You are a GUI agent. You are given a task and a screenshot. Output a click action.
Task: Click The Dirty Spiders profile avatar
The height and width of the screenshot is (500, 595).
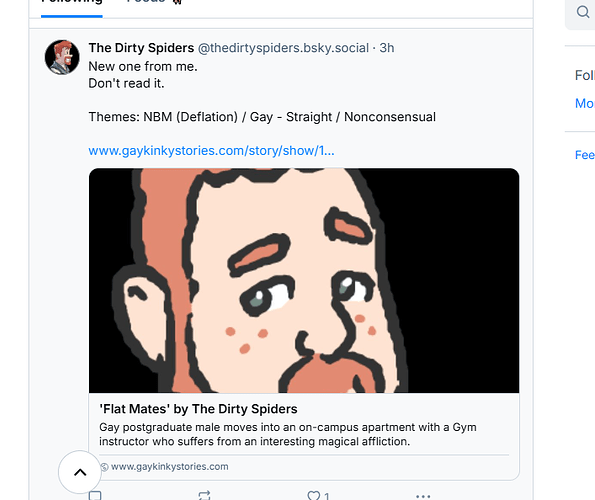point(62,57)
